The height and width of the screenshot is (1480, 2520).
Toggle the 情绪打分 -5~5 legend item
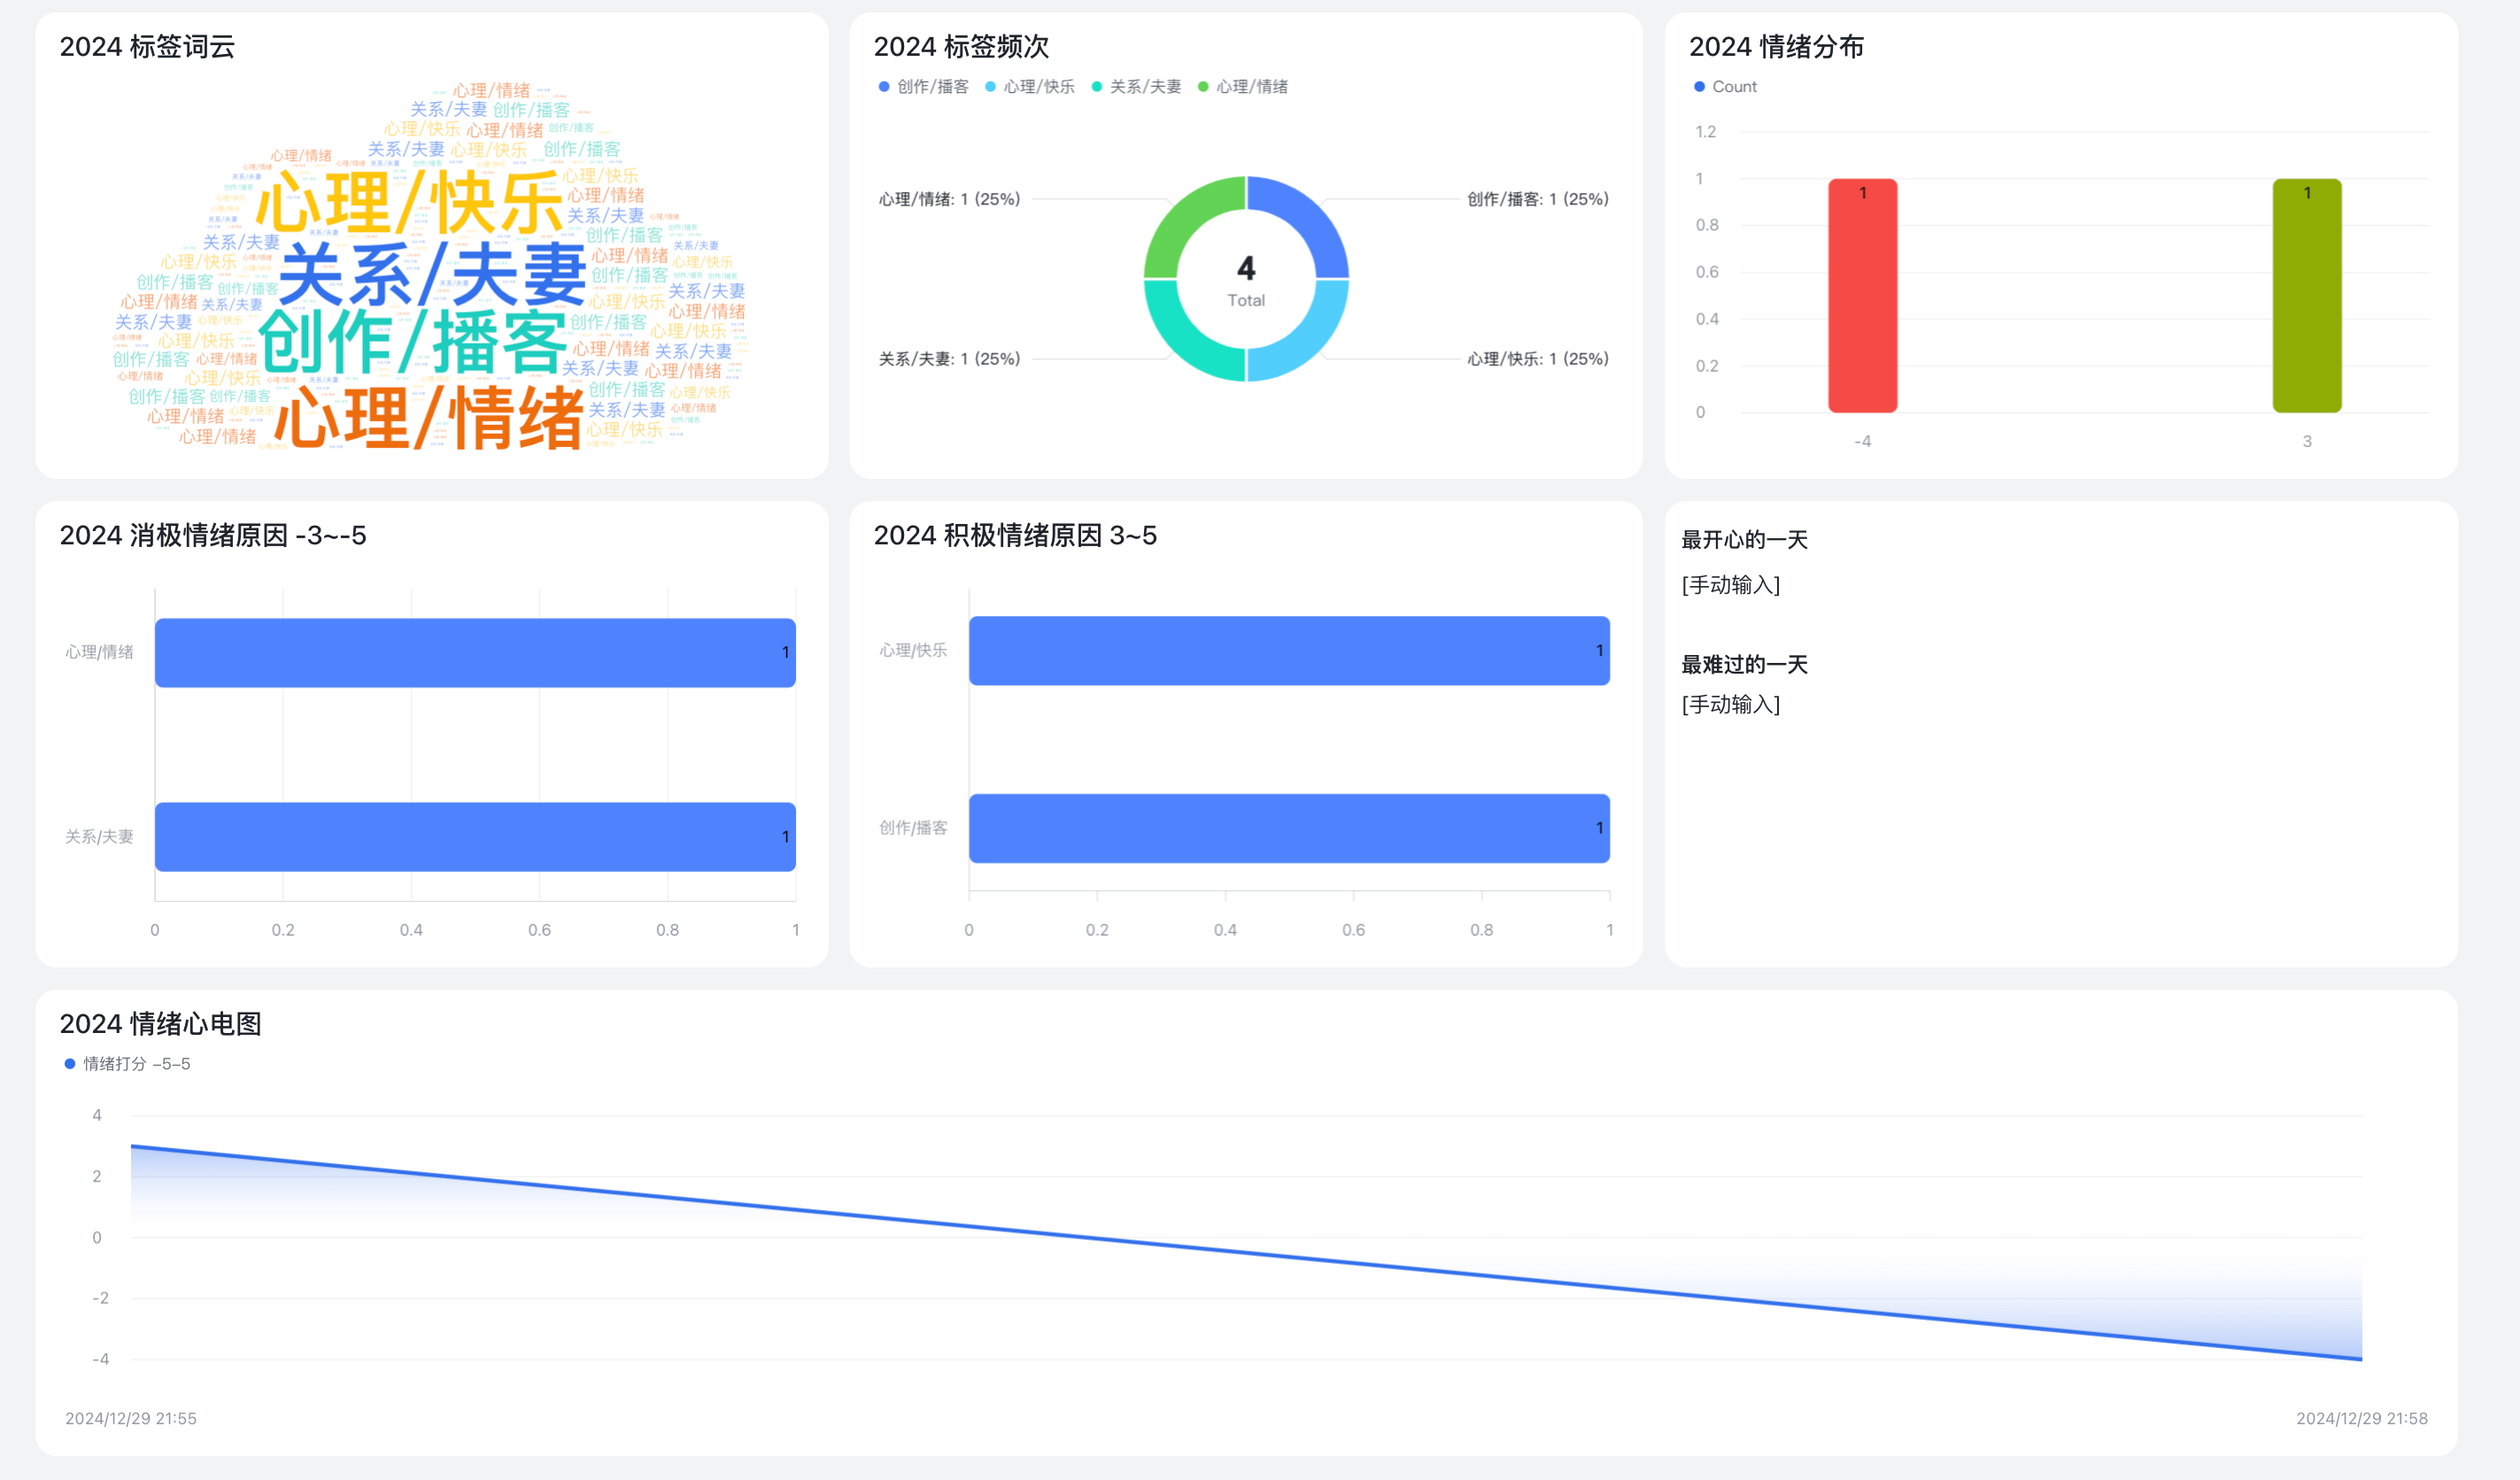(127, 1064)
